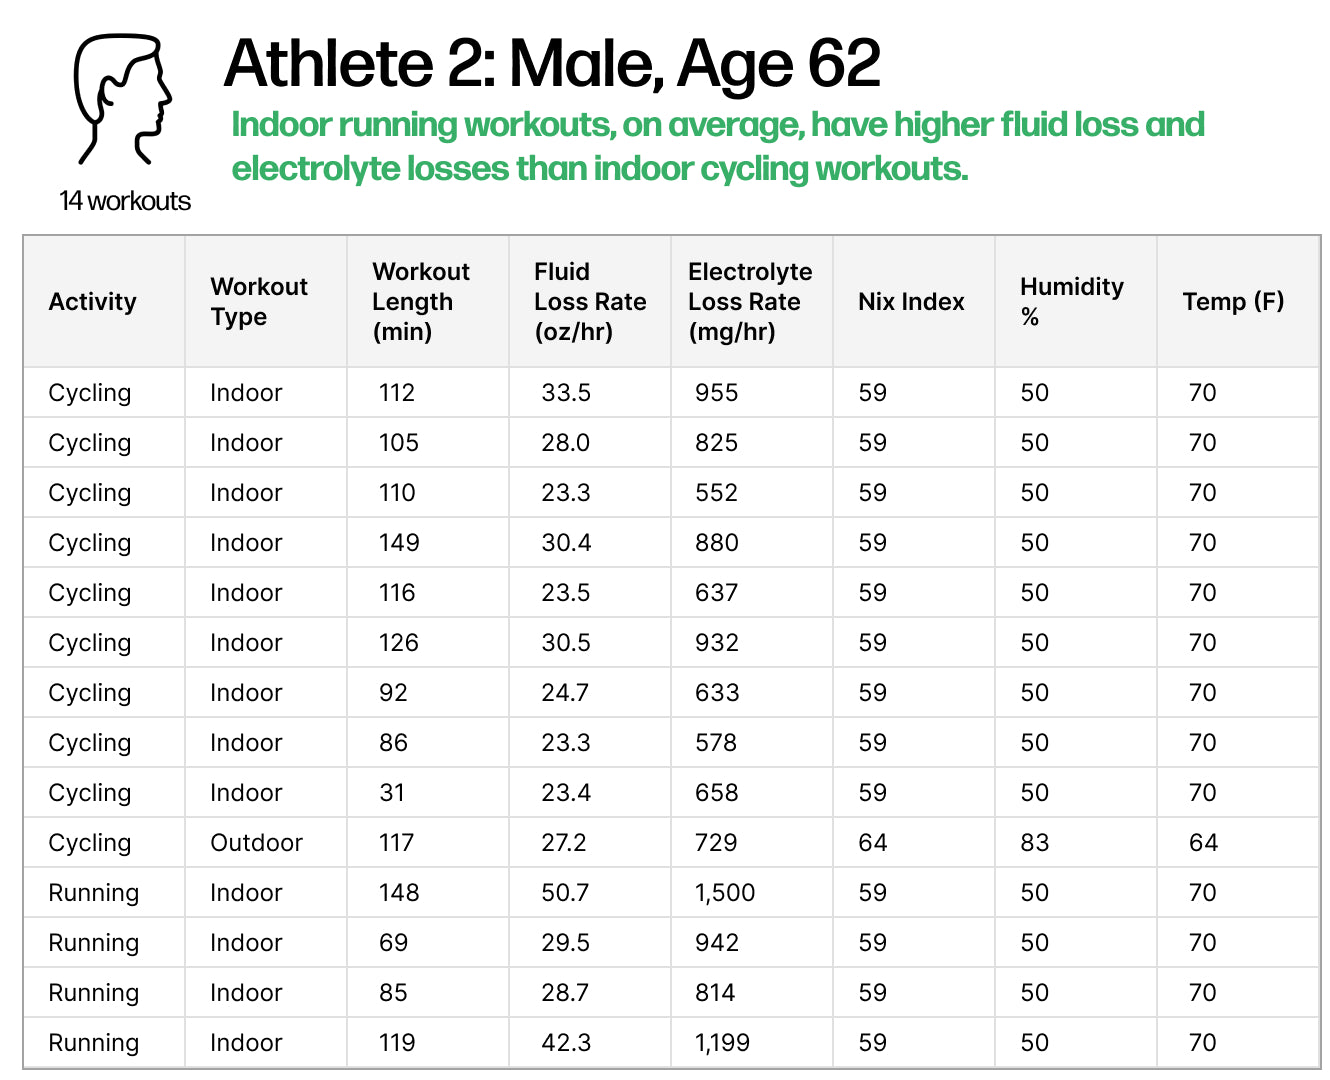1330x1080 pixels.
Task: Click the Outdoor workout type cell
Action: [x=256, y=843]
